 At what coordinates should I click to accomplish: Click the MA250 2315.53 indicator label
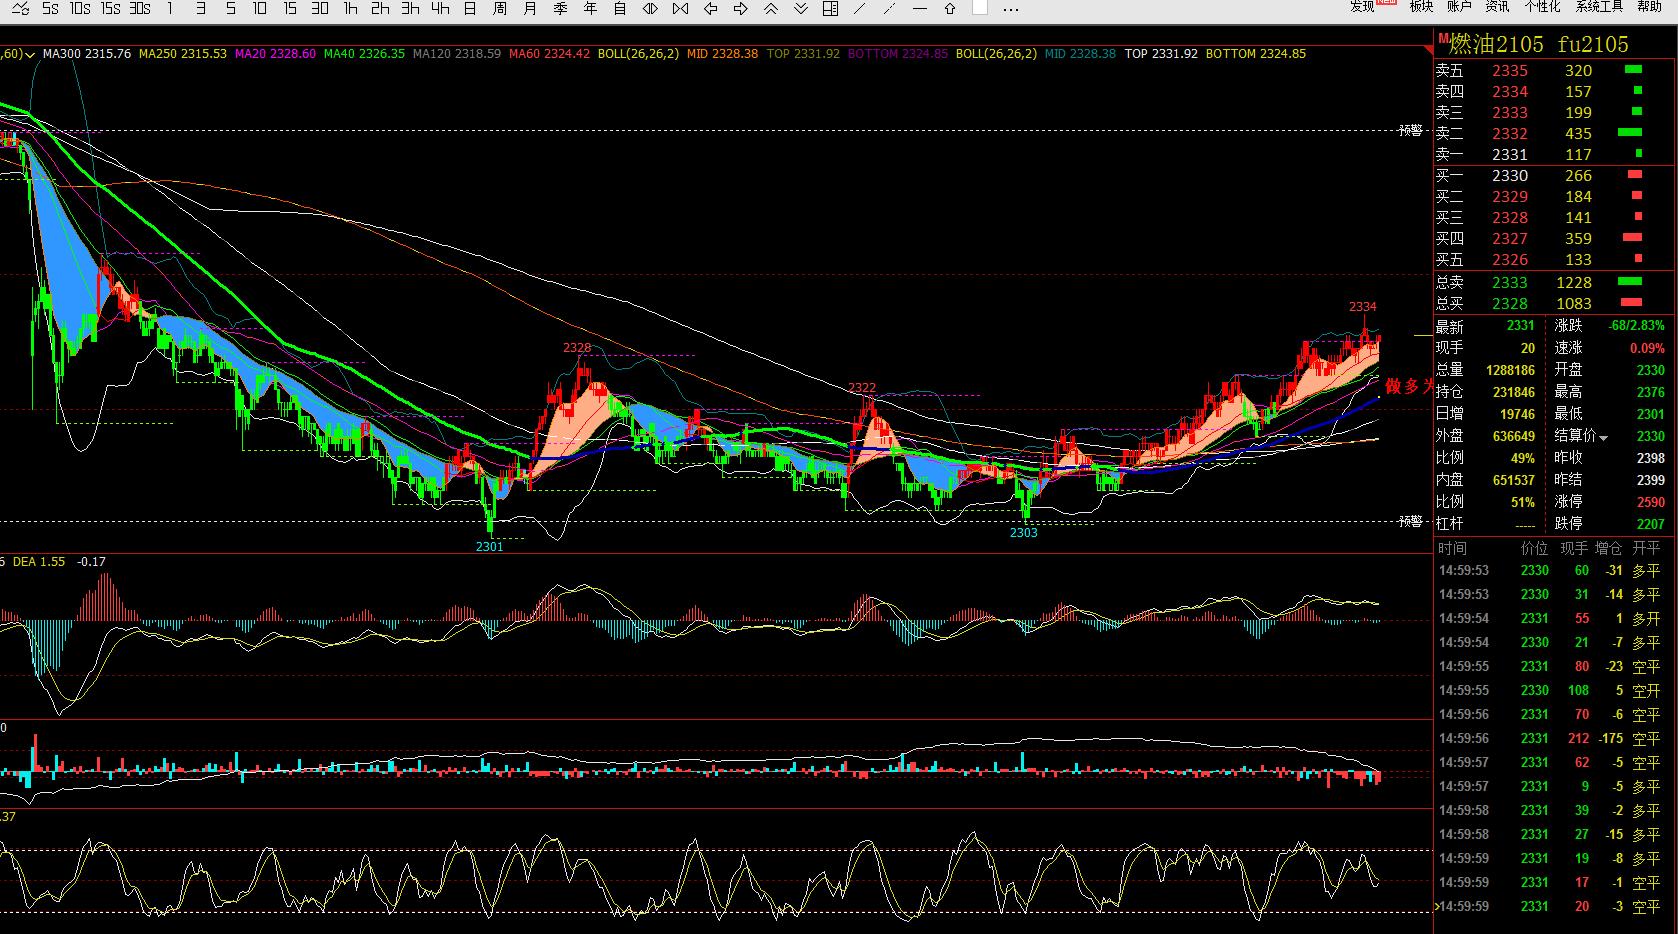pyautogui.click(x=183, y=54)
